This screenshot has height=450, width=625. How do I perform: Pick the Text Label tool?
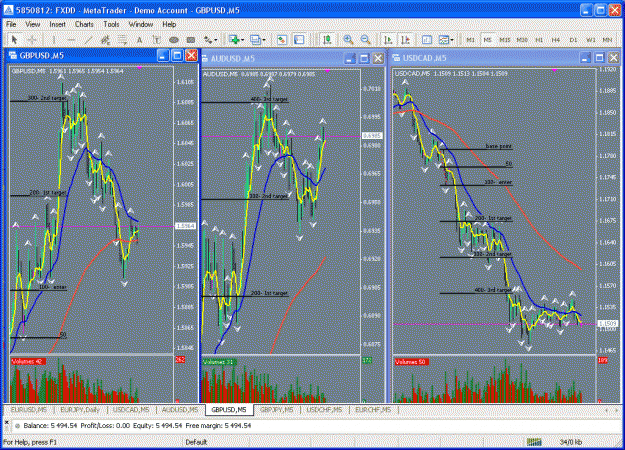(156, 39)
